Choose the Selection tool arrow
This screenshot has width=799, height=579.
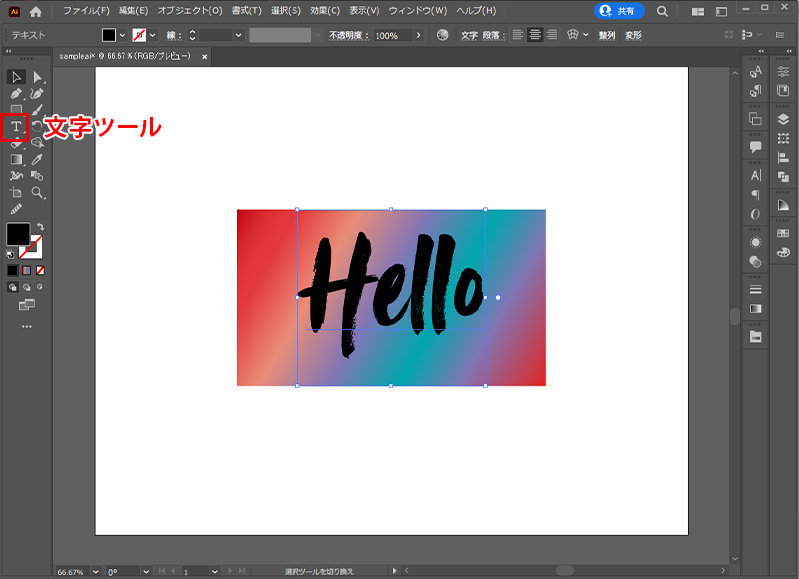(16, 77)
